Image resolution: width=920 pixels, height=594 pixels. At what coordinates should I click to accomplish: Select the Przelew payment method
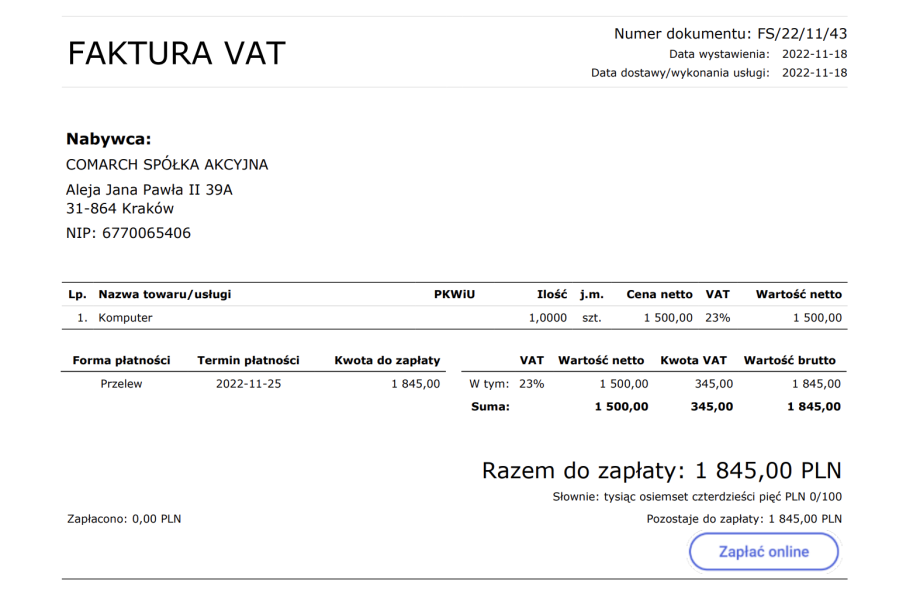pyautogui.click(x=121, y=383)
